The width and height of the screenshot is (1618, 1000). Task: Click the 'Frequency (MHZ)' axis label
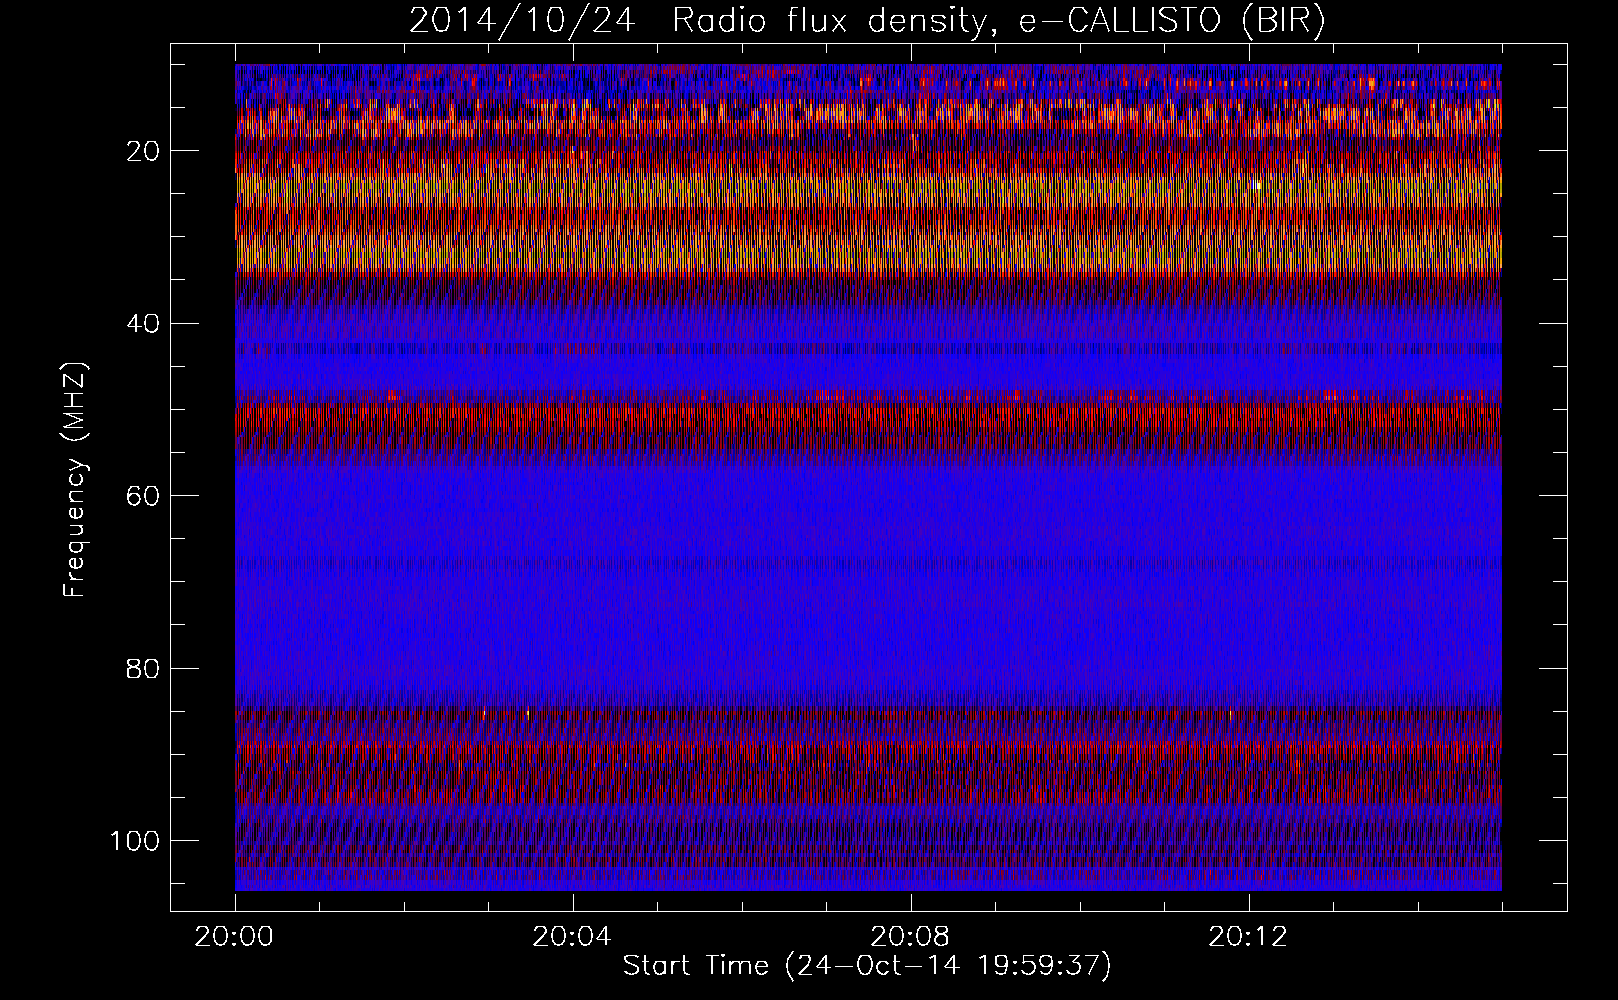76,480
